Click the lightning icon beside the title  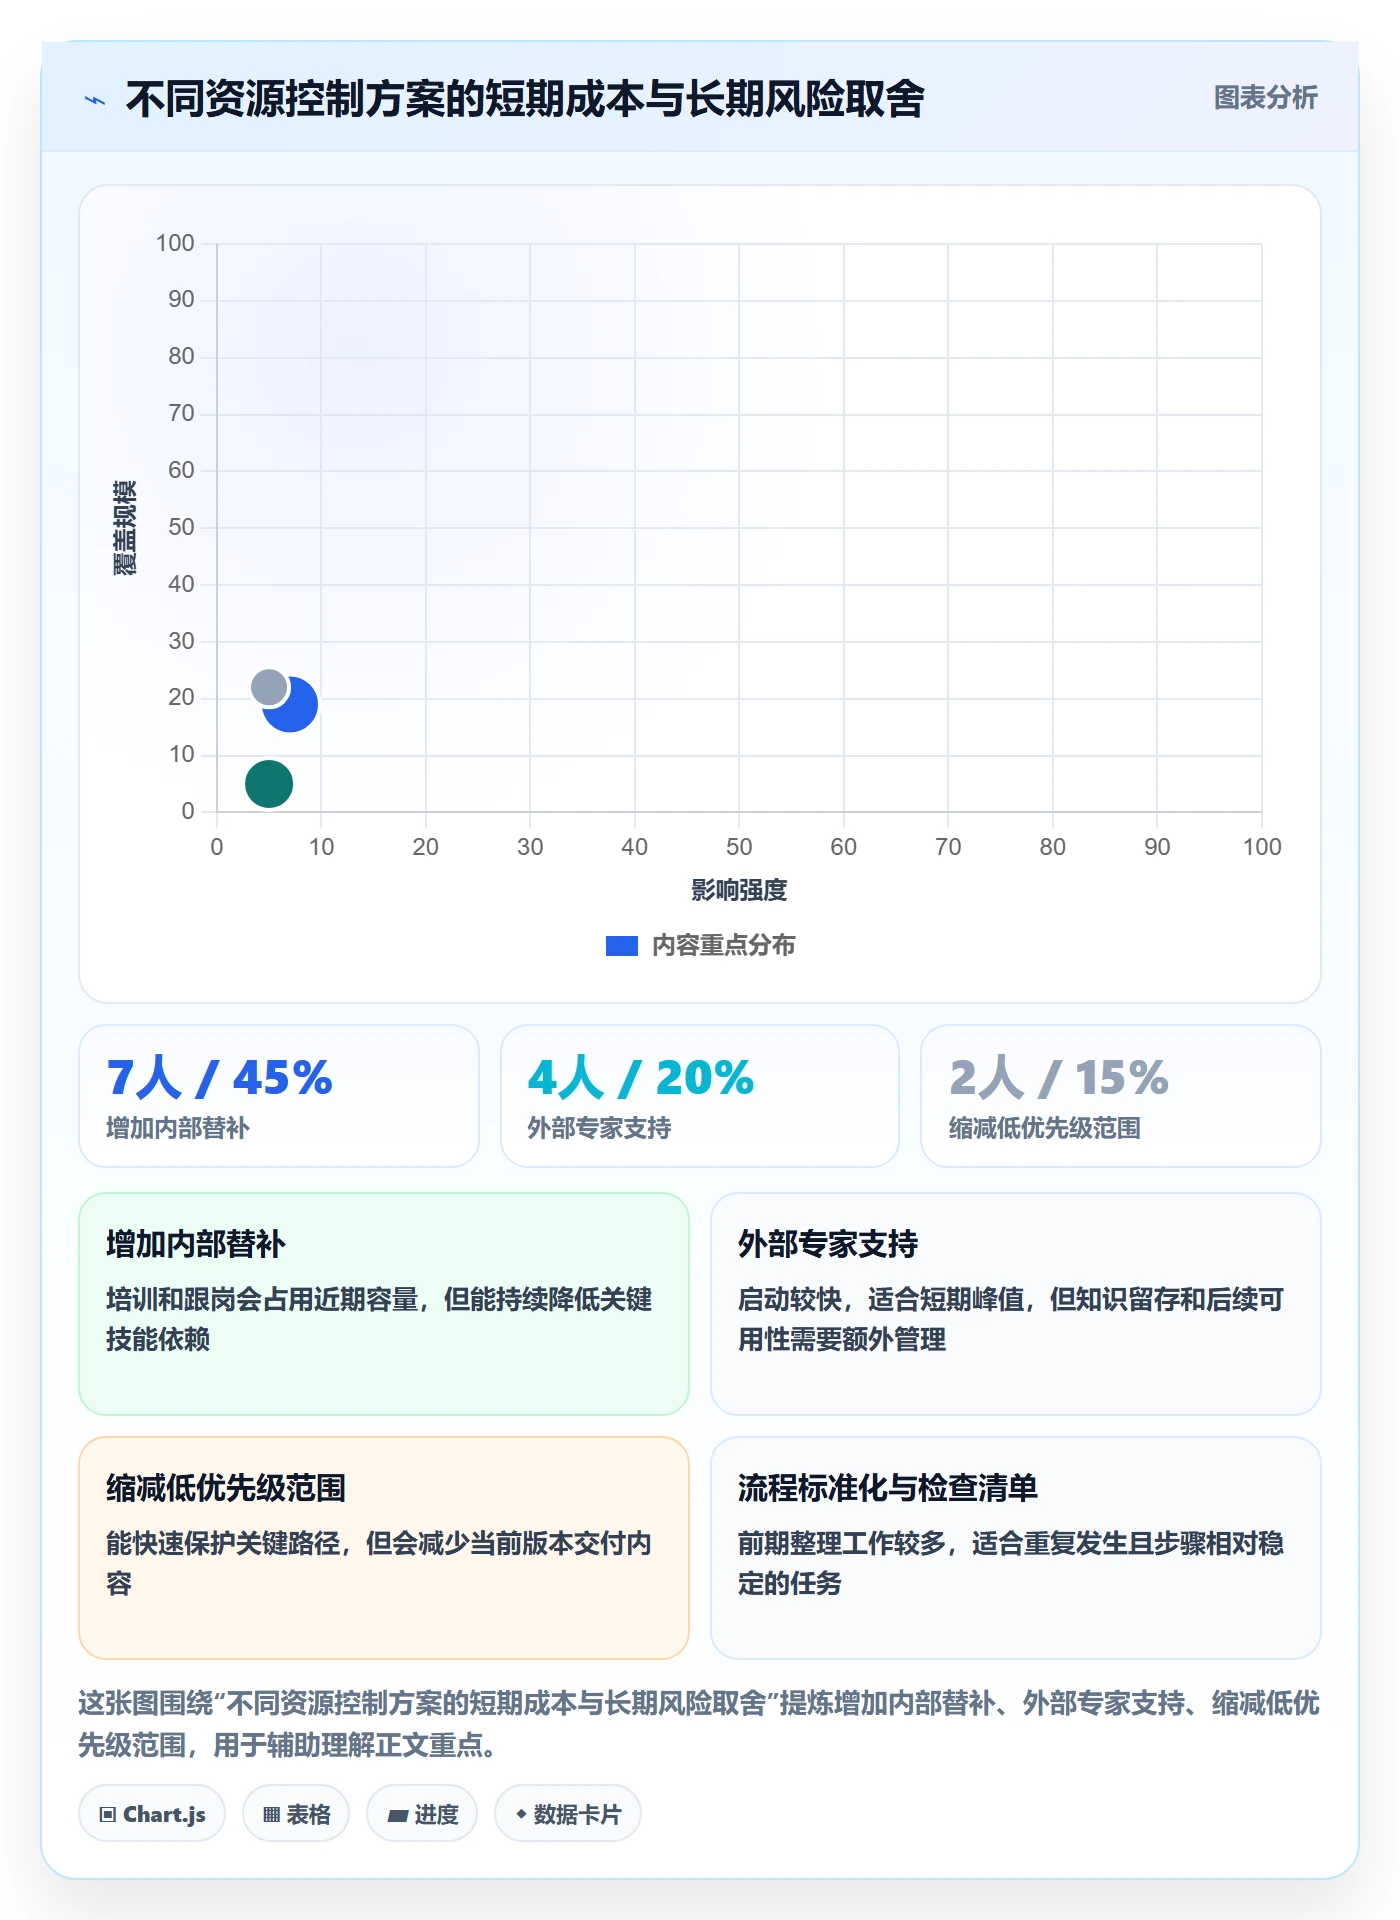click(95, 100)
